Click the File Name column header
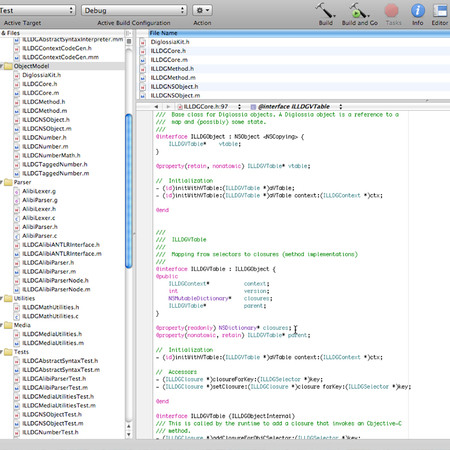Viewport: 450px width, 450px height. coord(299,33)
